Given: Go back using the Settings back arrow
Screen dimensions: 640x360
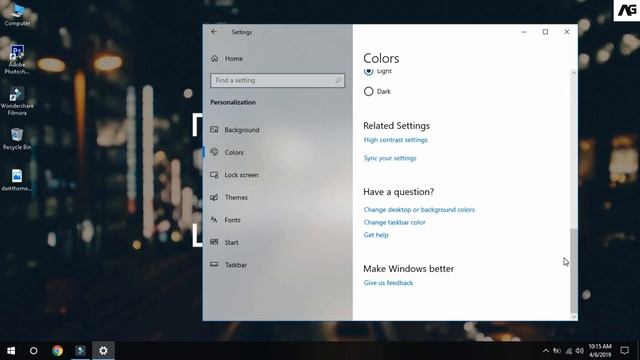Looking at the screenshot, I should 214,32.
